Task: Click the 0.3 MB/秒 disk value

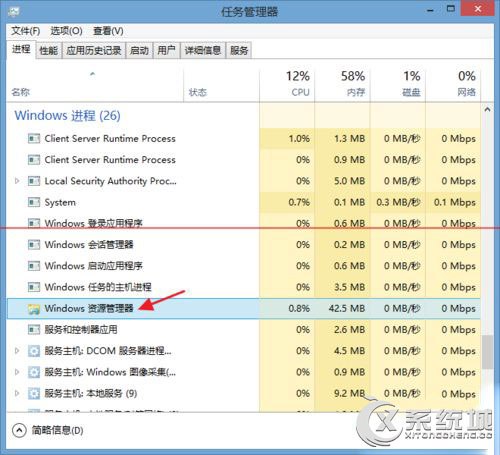Action: point(398,202)
